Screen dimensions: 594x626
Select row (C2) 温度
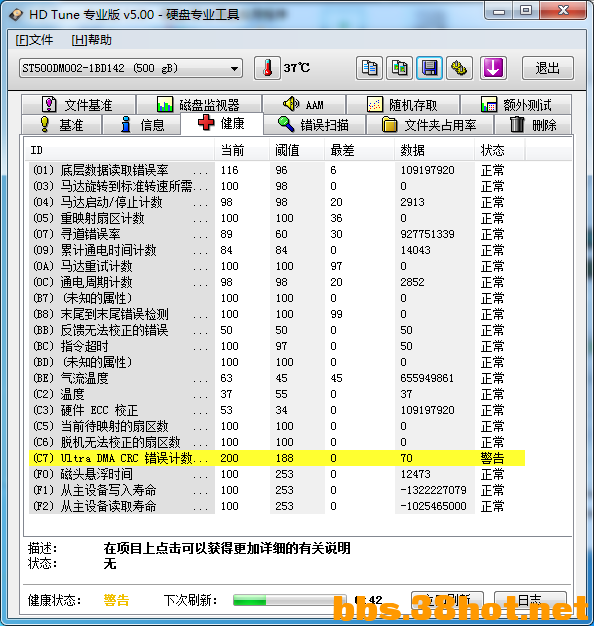pyautogui.click(x=277, y=394)
